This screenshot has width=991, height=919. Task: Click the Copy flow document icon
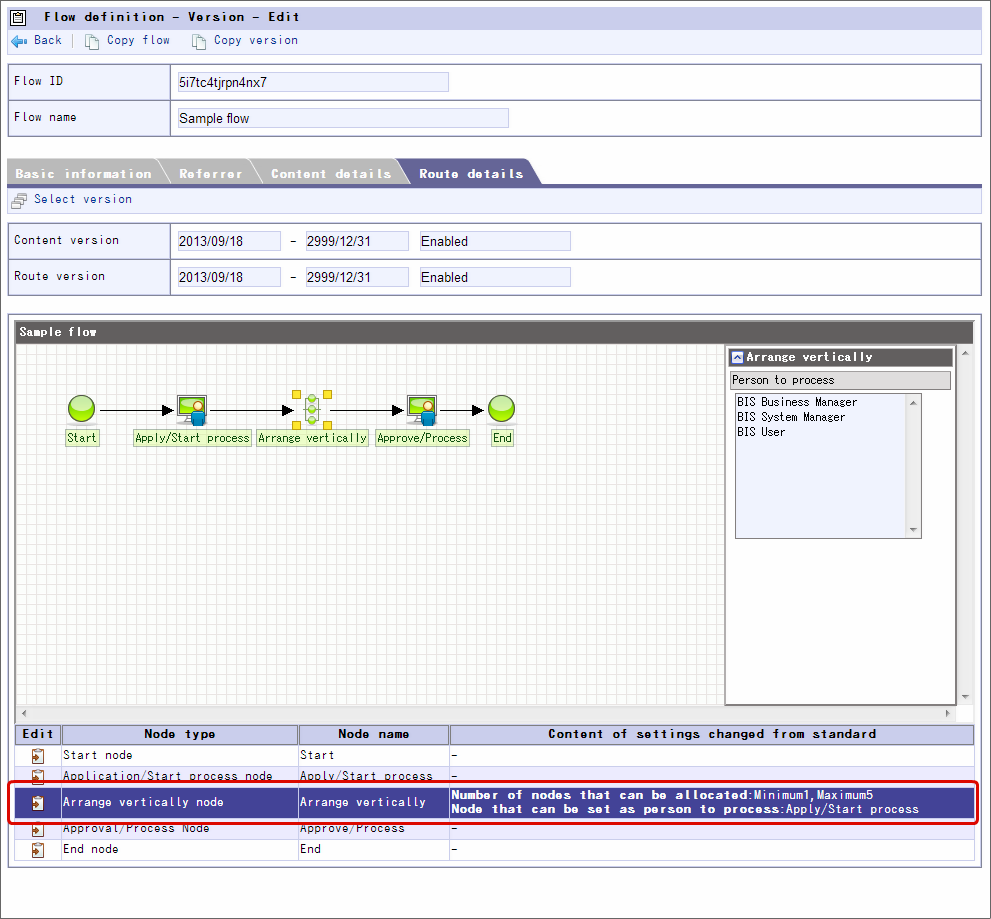[x=92, y=42]
